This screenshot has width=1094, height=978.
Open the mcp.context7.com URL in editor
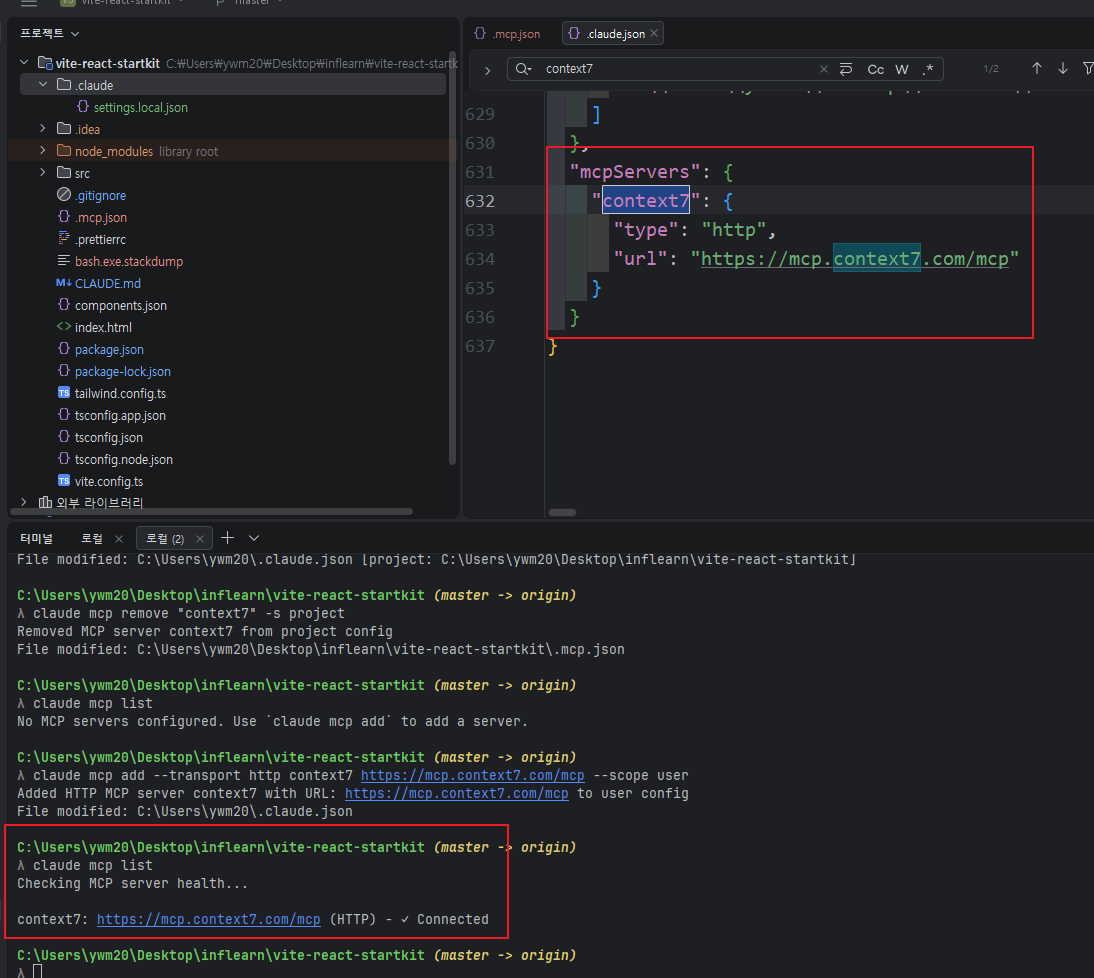coord(859,259)
